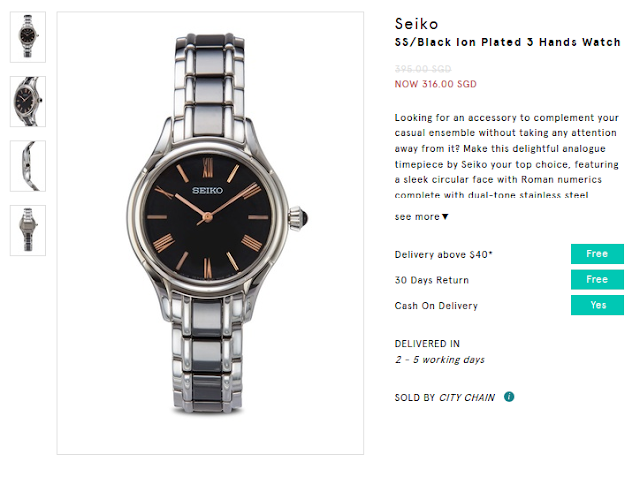Click the NOW 316.00 SGD sale price
This screenshot has height=492, width=640.
436,84
